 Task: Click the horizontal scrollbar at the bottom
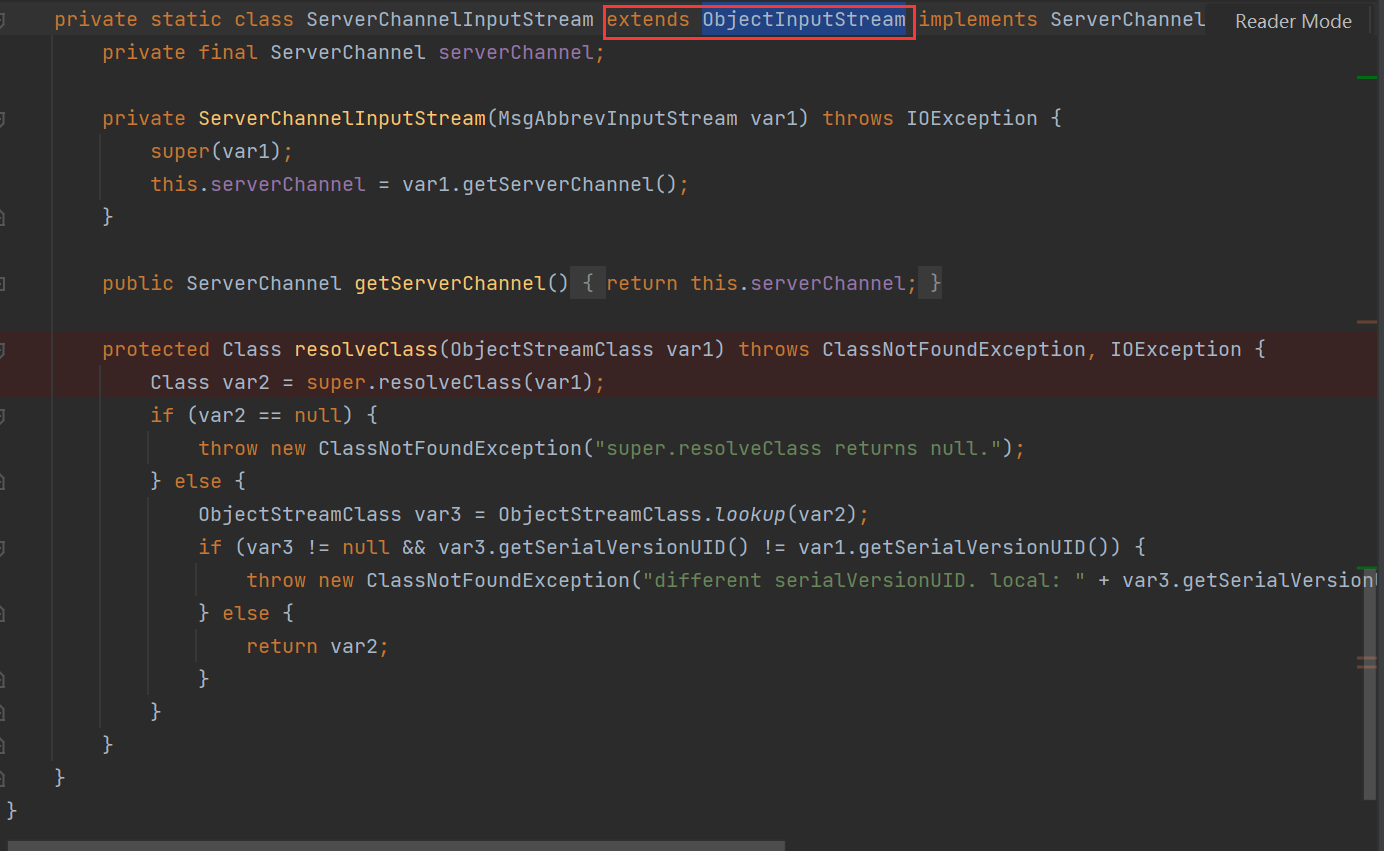pyautogui.click(x=397, y=845)
